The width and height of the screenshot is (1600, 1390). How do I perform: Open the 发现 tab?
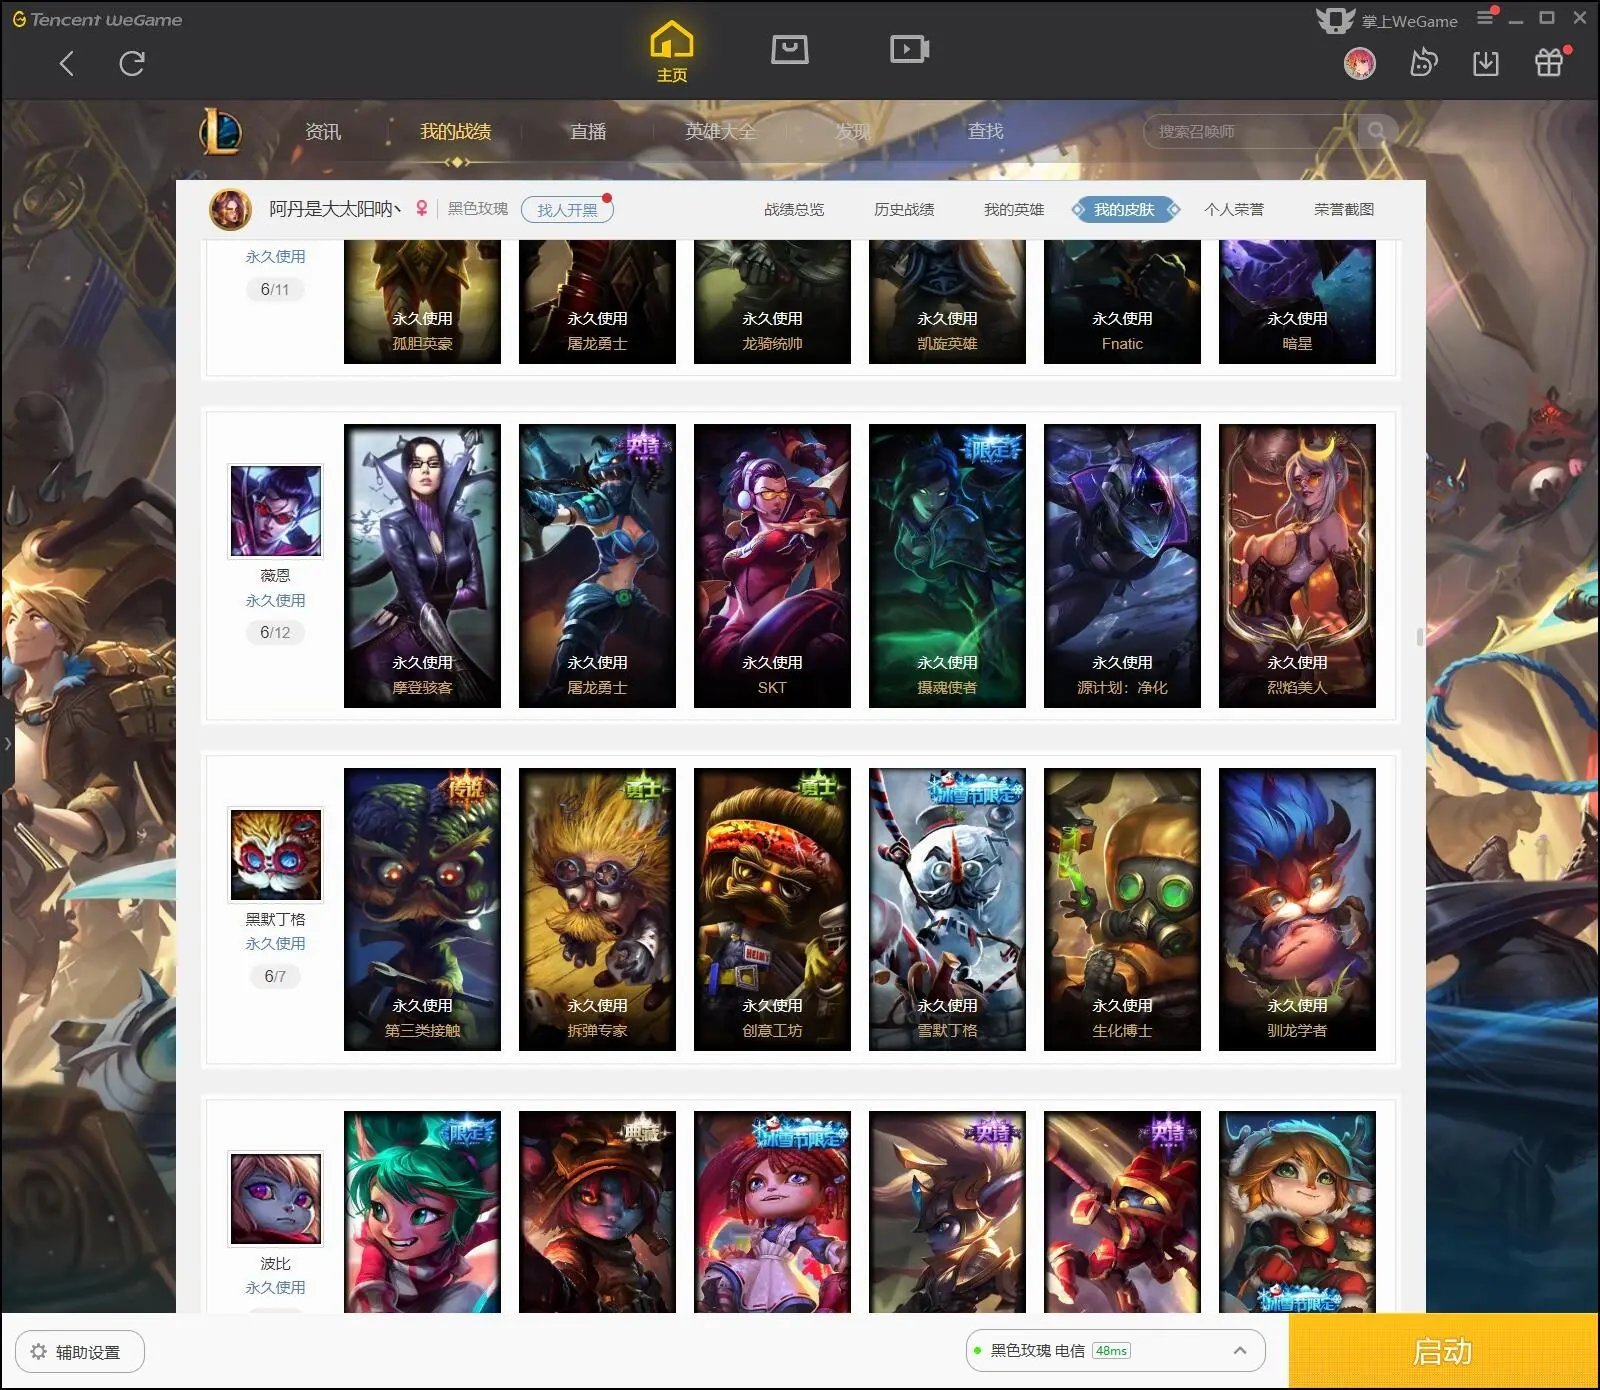853,131
